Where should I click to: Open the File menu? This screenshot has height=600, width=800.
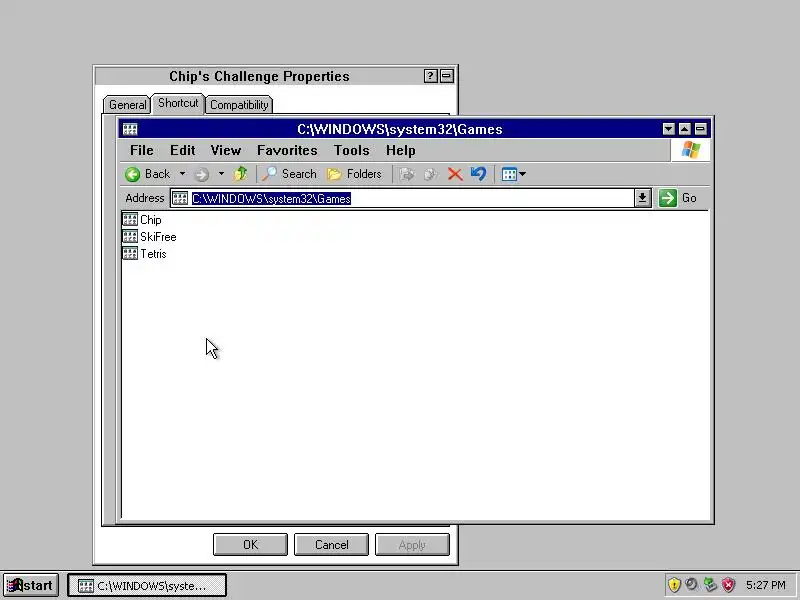click(141, 151)
